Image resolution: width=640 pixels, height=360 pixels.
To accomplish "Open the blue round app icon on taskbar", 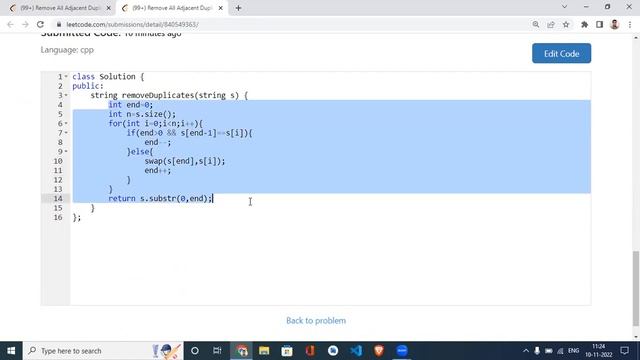I will click(402, 351).
